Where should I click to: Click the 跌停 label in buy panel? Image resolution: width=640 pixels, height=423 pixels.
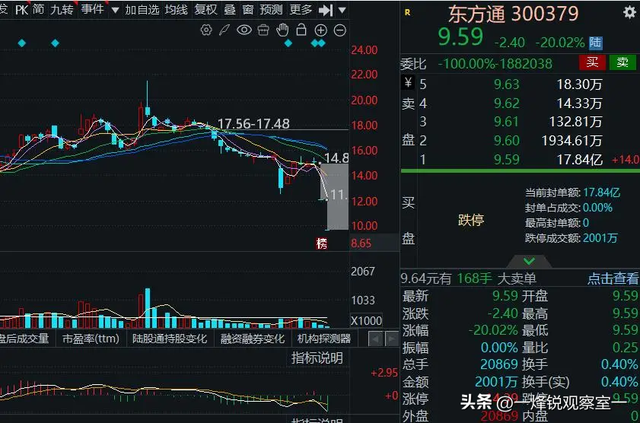471,220
